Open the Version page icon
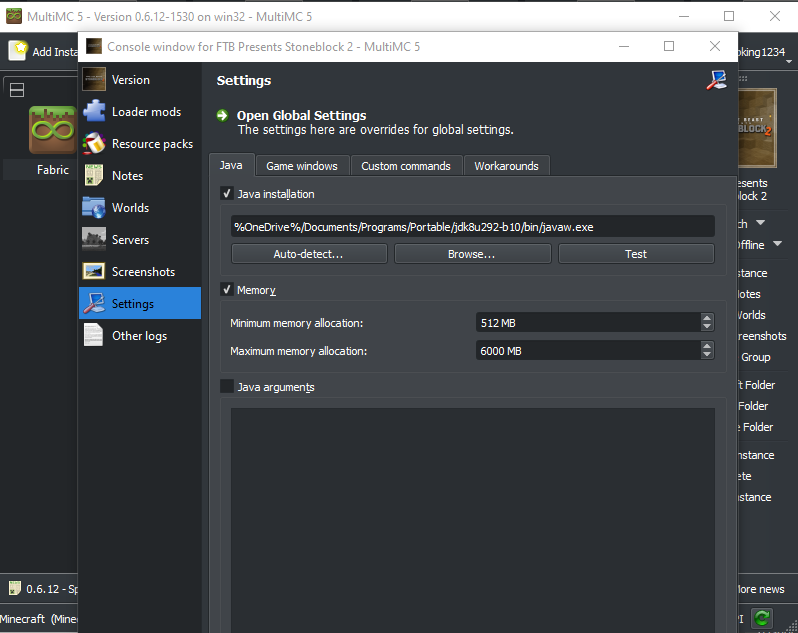Image resolution: width=798 pixels, height=633 pixels. coord(94,79)
